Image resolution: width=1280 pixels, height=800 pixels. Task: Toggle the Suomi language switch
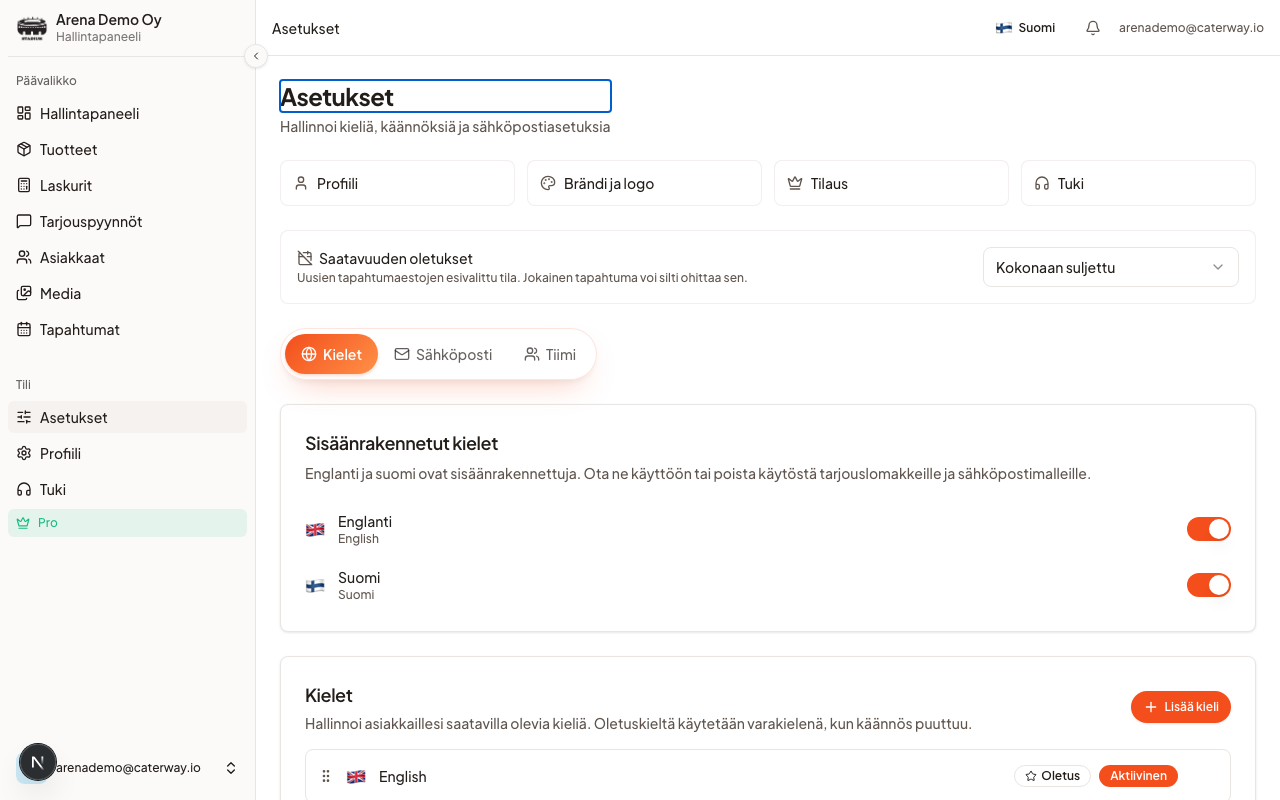(1209, 585)
